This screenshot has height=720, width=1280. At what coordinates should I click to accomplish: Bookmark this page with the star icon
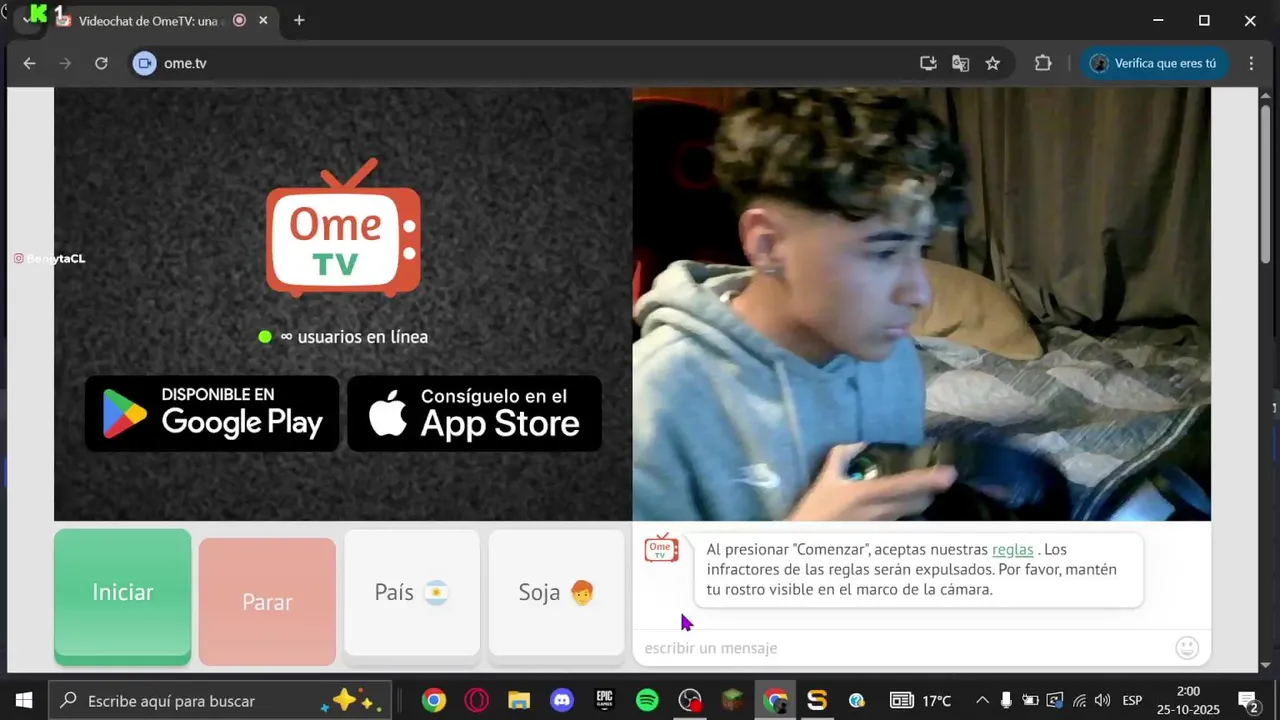pos(992,63)
